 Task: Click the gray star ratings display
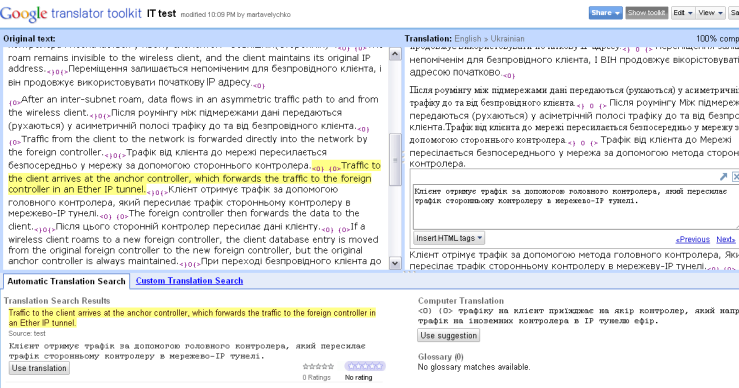(x=318, y=366)
